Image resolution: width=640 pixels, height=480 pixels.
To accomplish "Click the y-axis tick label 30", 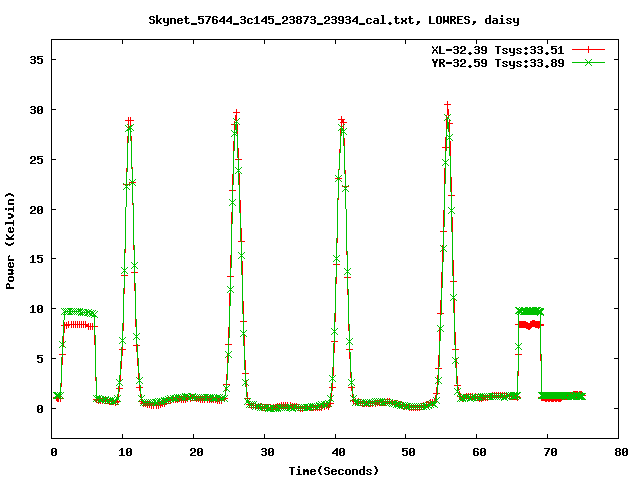I will tap(36, 110).
